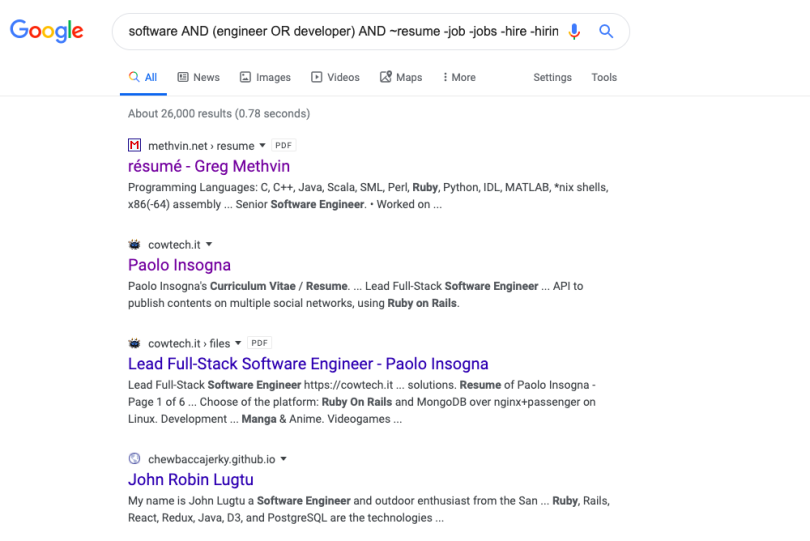The height and width of the screenshot is (541, 810).
Task: Start voice search with microphone icon
Action: point(574,32)
